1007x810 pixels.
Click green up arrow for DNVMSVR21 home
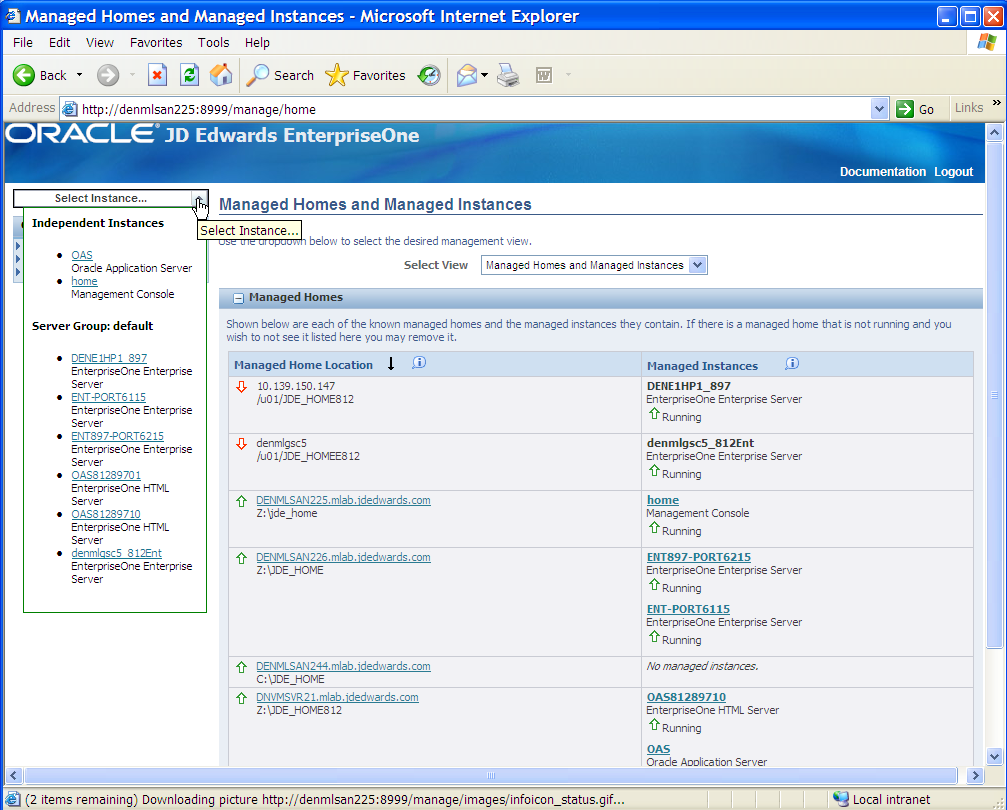241,698
